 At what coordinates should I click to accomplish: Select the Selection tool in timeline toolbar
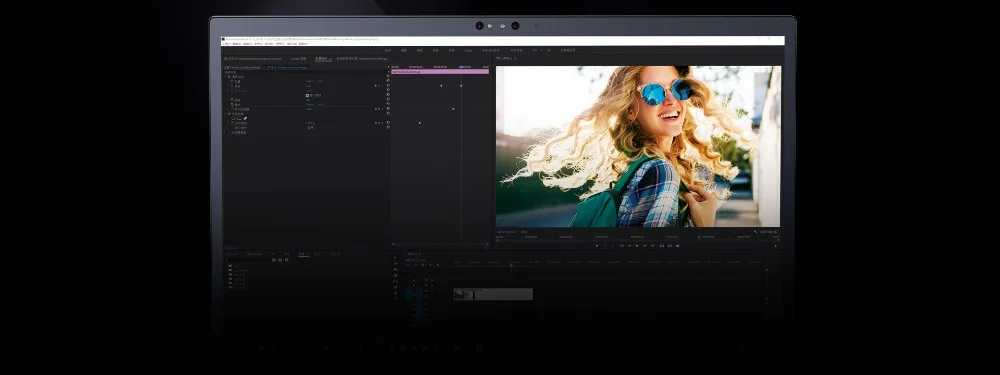pos(395,258)
